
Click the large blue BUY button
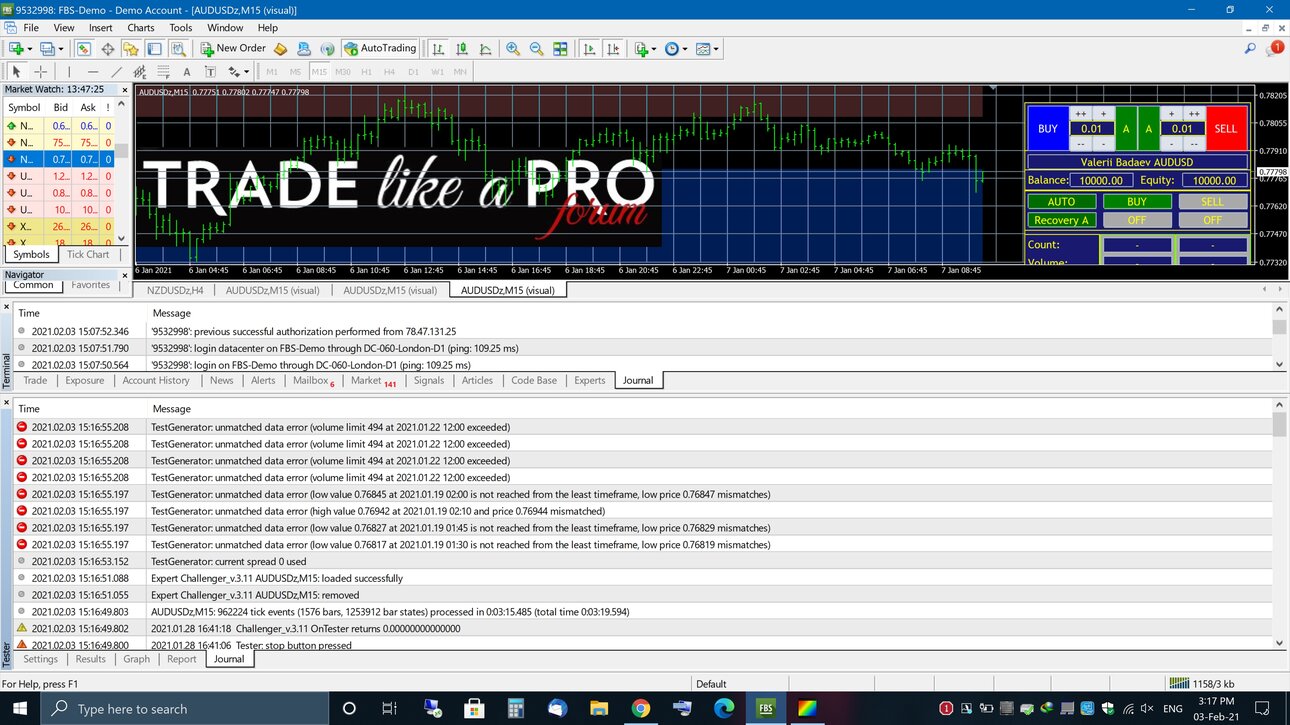[x=1048, y=129]
